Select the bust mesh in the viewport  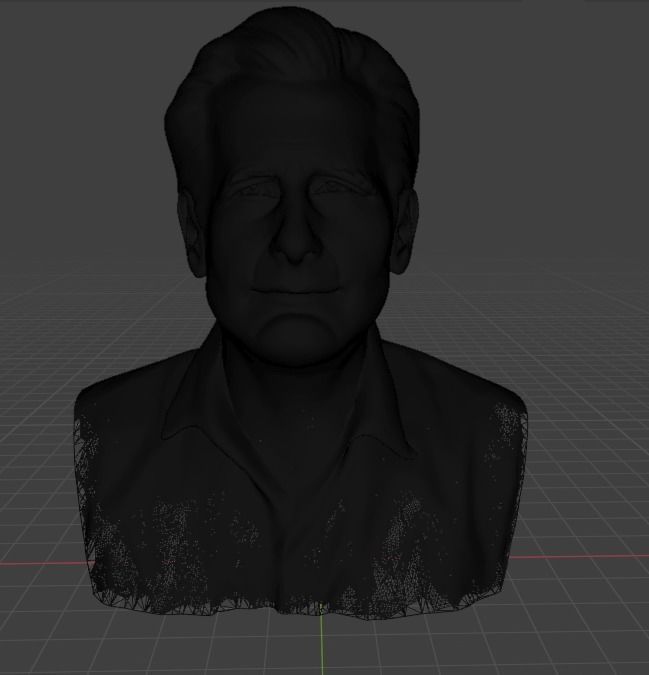pos(300,313)
